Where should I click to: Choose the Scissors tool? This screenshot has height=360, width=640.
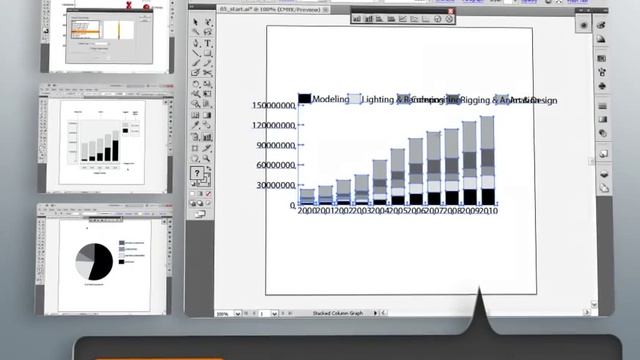[208, 73]
